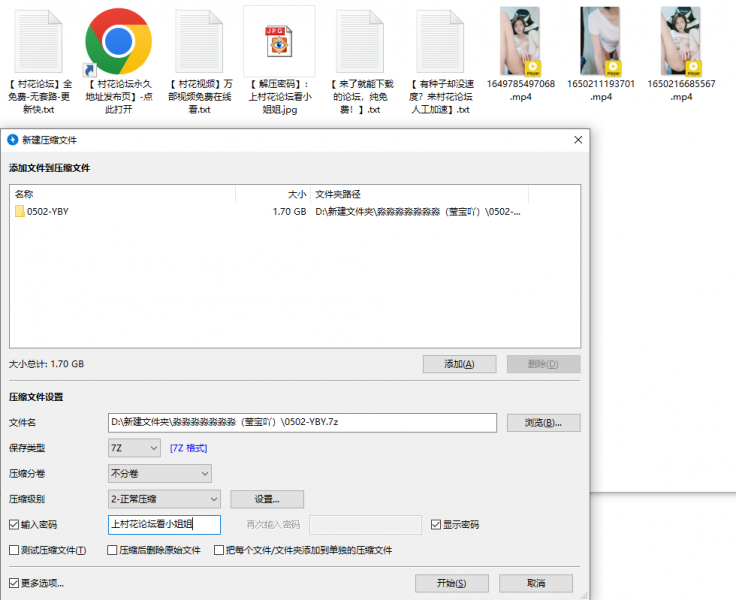736x600 pixels.
Task: Uncheck the 输入密码 checkbox
Action: 14,525
